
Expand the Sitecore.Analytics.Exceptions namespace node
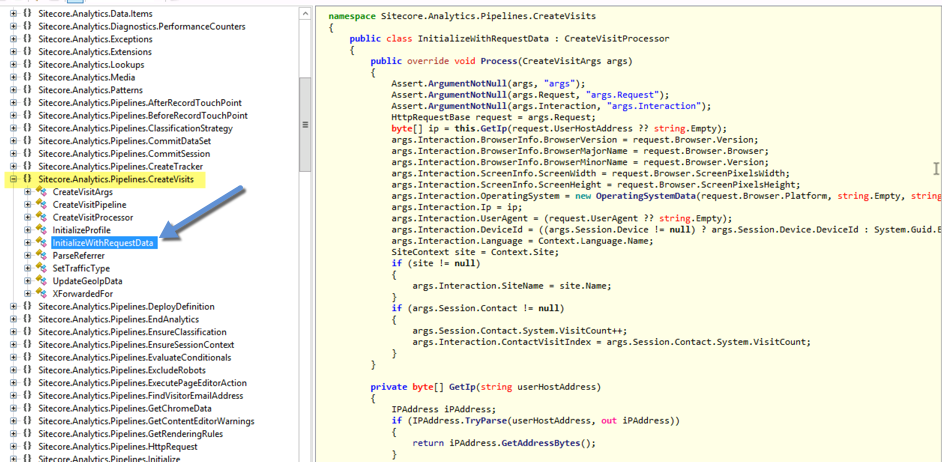(14, 39)
